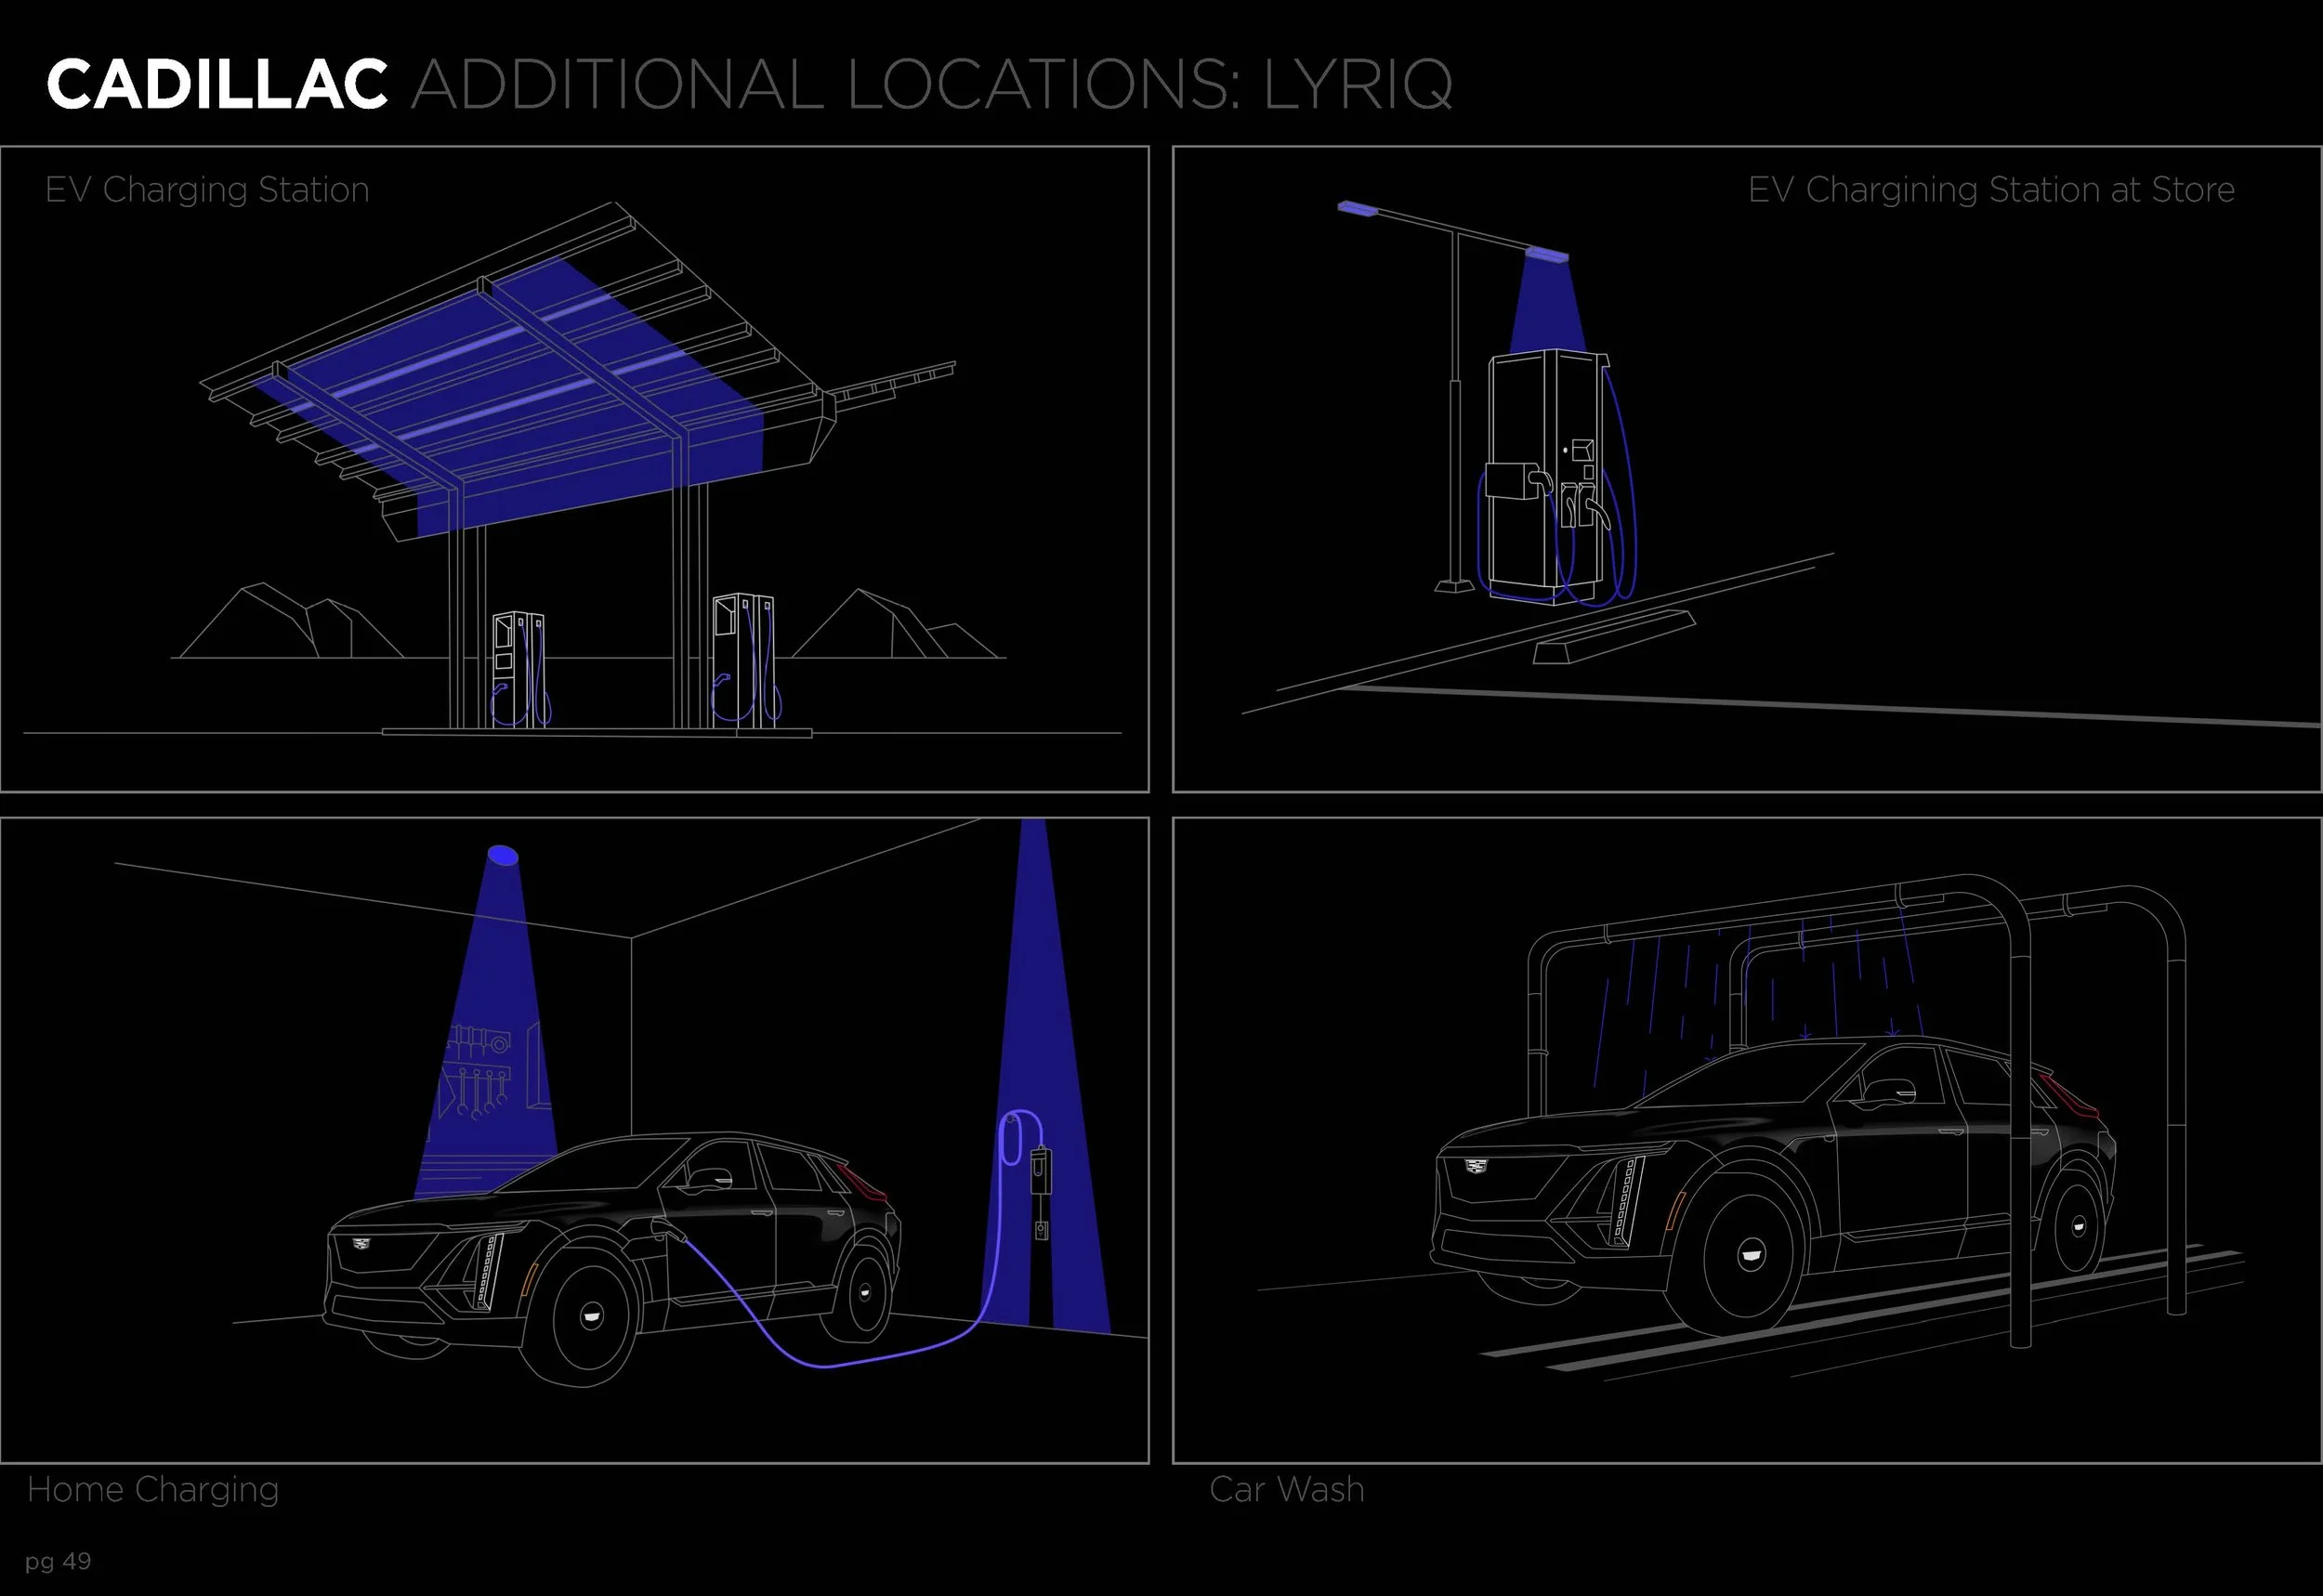Click the 'CADILLAC' bold heading word
Screen dimensions: 2323x1596
(x=217, y=84)
